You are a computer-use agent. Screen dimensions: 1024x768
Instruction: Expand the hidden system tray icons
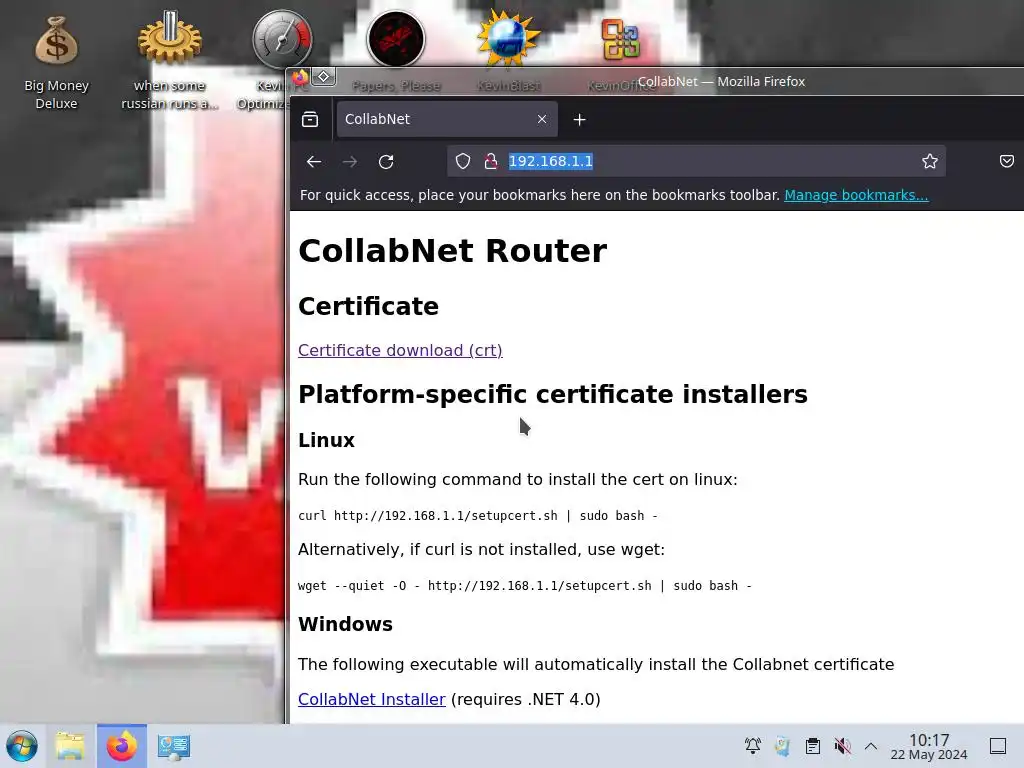[x=871, y=746]
